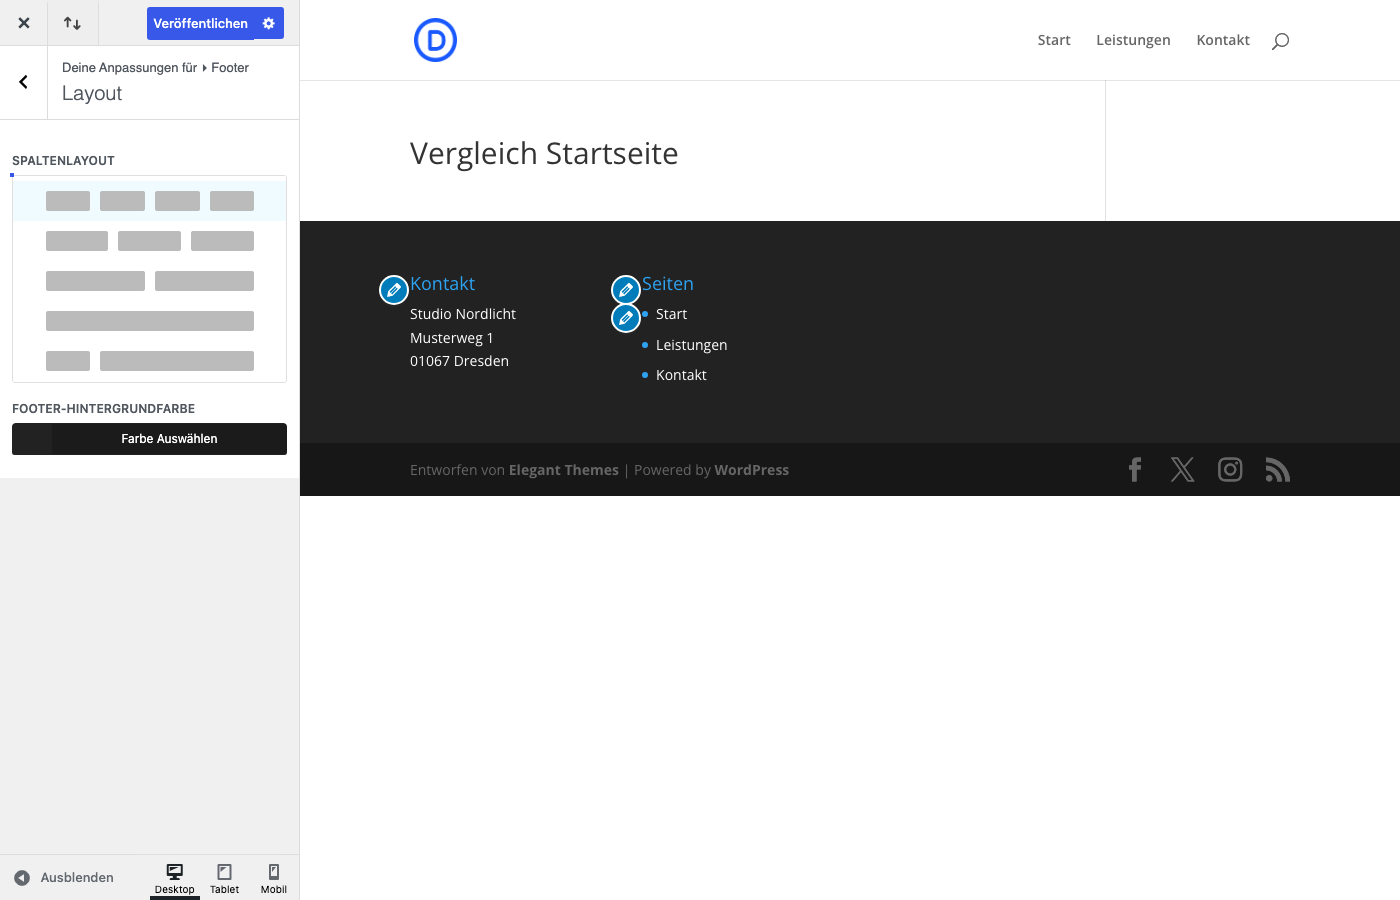This screenshot has height=900, width=1400.
Task: Select the narrow-plus-wide column layout
Action: click(150, 361)
